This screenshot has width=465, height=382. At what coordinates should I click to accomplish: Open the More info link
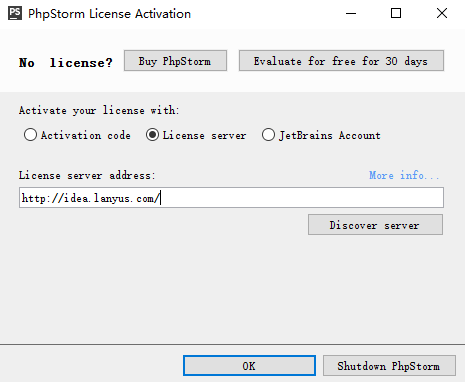click(x=404, y=175)
